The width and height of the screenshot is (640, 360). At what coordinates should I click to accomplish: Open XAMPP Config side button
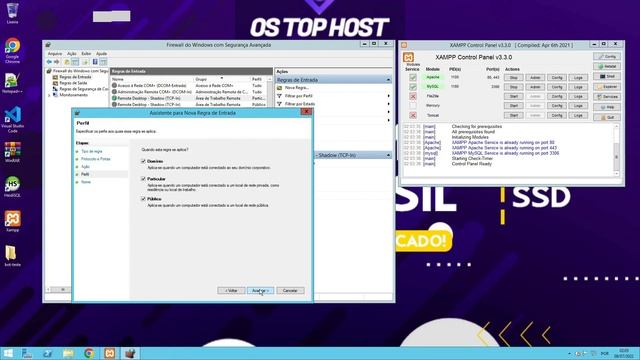[x=607, y=56]
